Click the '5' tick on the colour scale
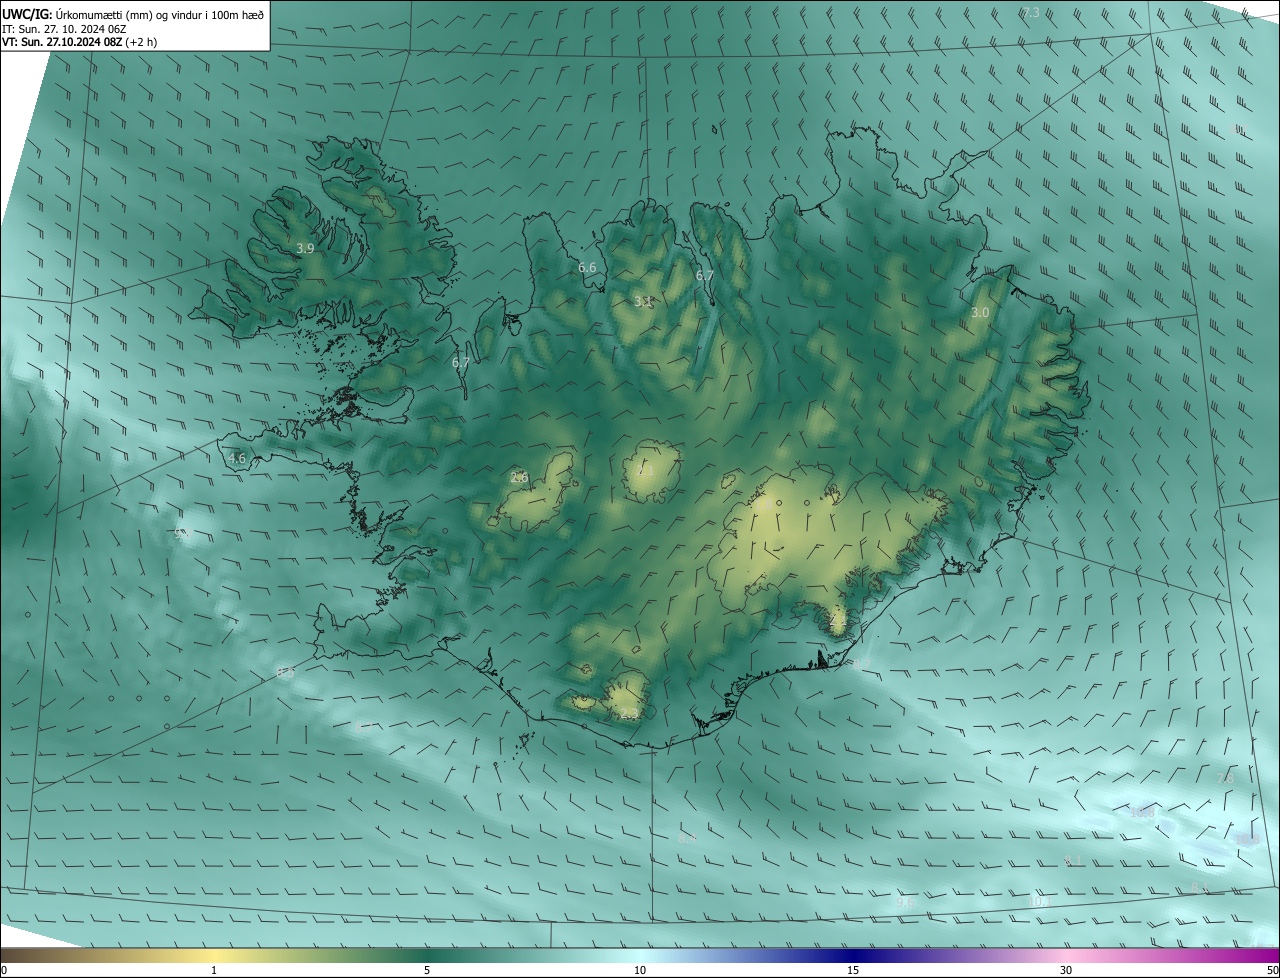The image size is (1280, 978). [x=427, y=971]
